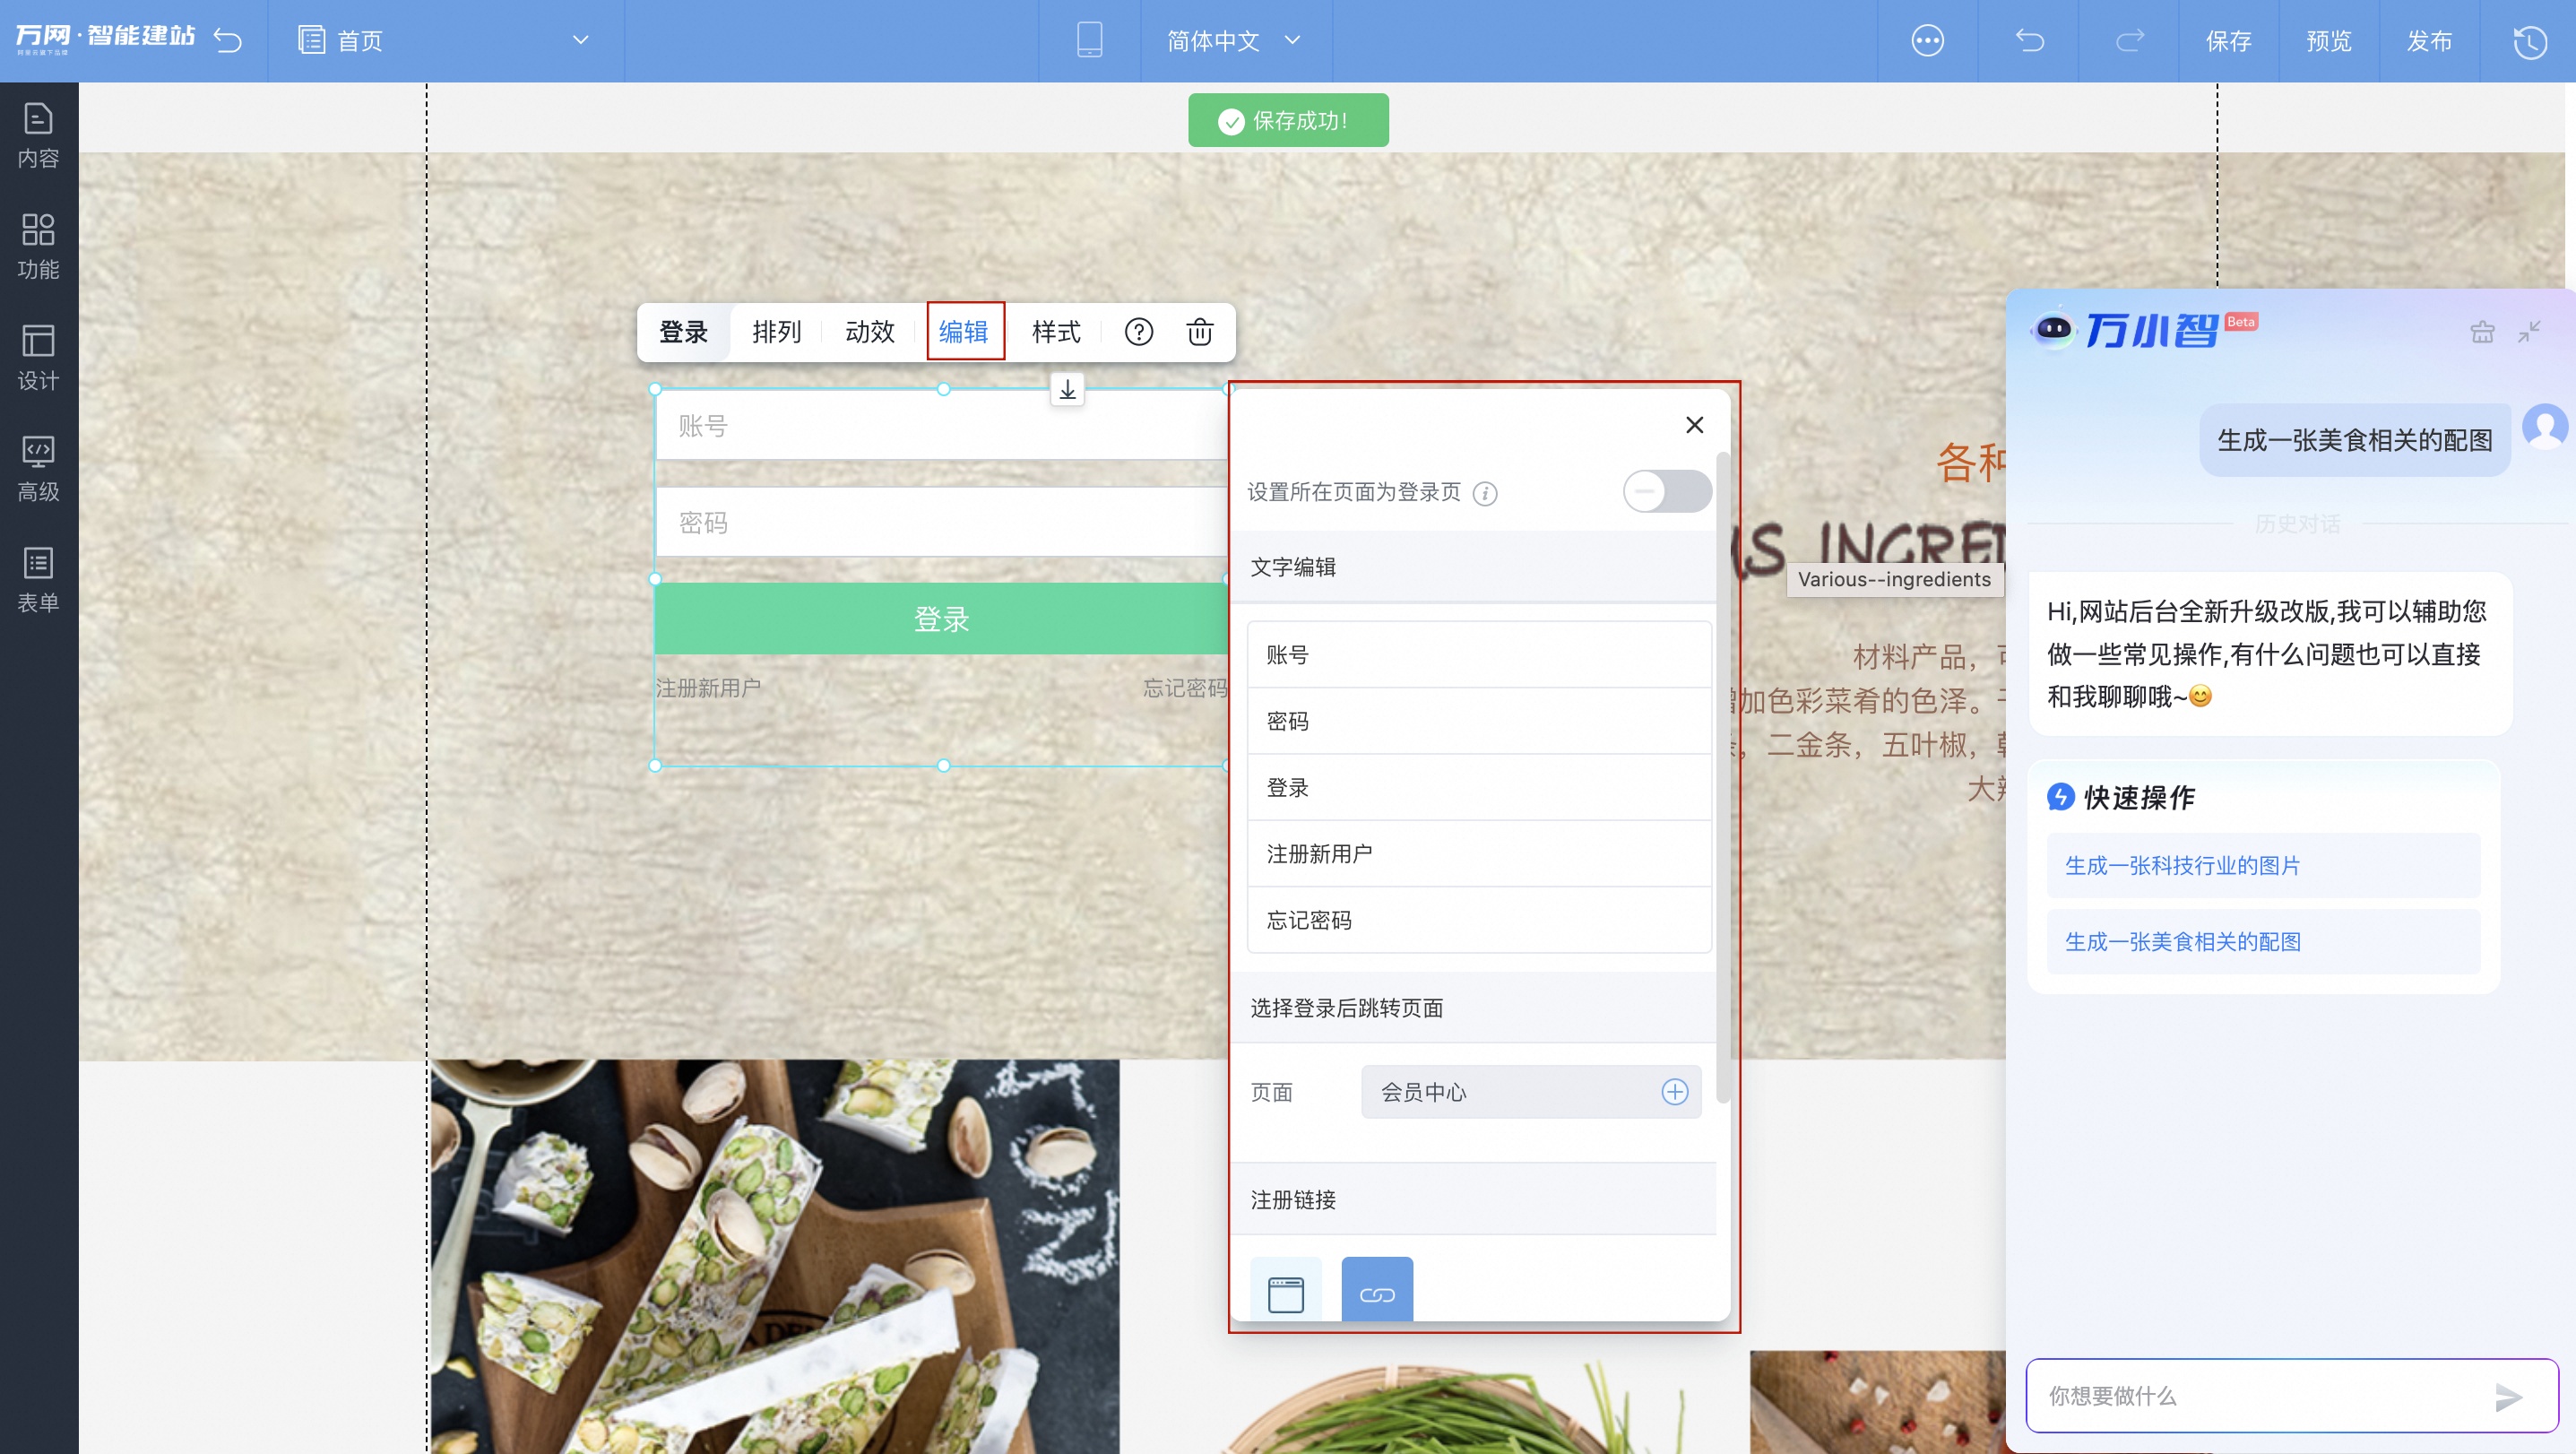
Task: Click the page document icon beside 首页
Action: (x=311, y=40)
